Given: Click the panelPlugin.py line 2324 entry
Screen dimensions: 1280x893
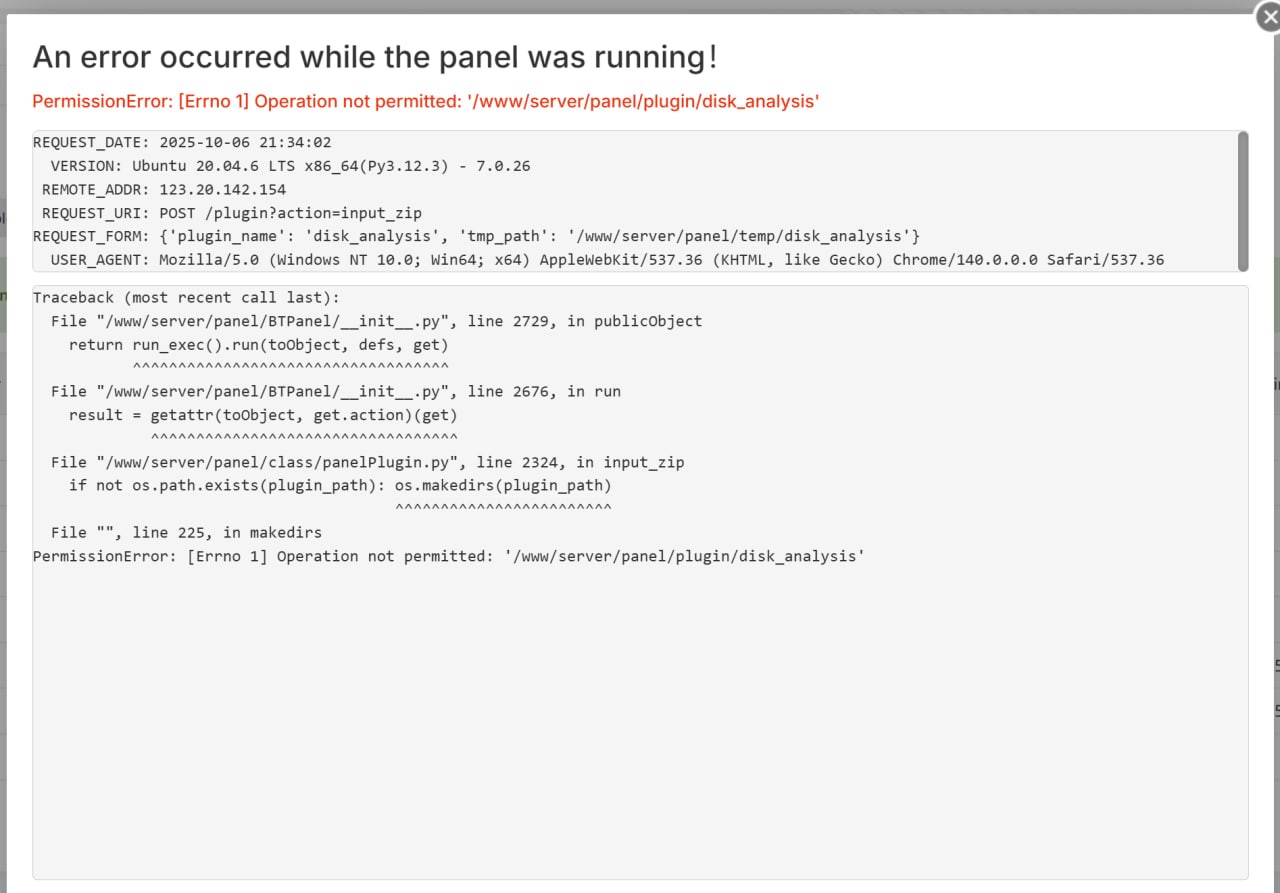Looking at the screenshot, I should [x=367, y=462].
